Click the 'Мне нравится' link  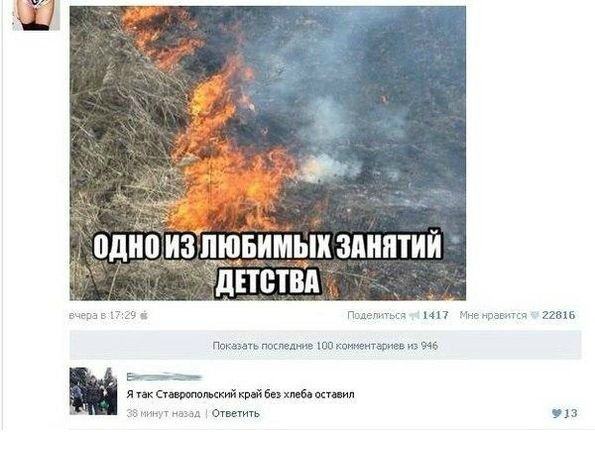493,315
